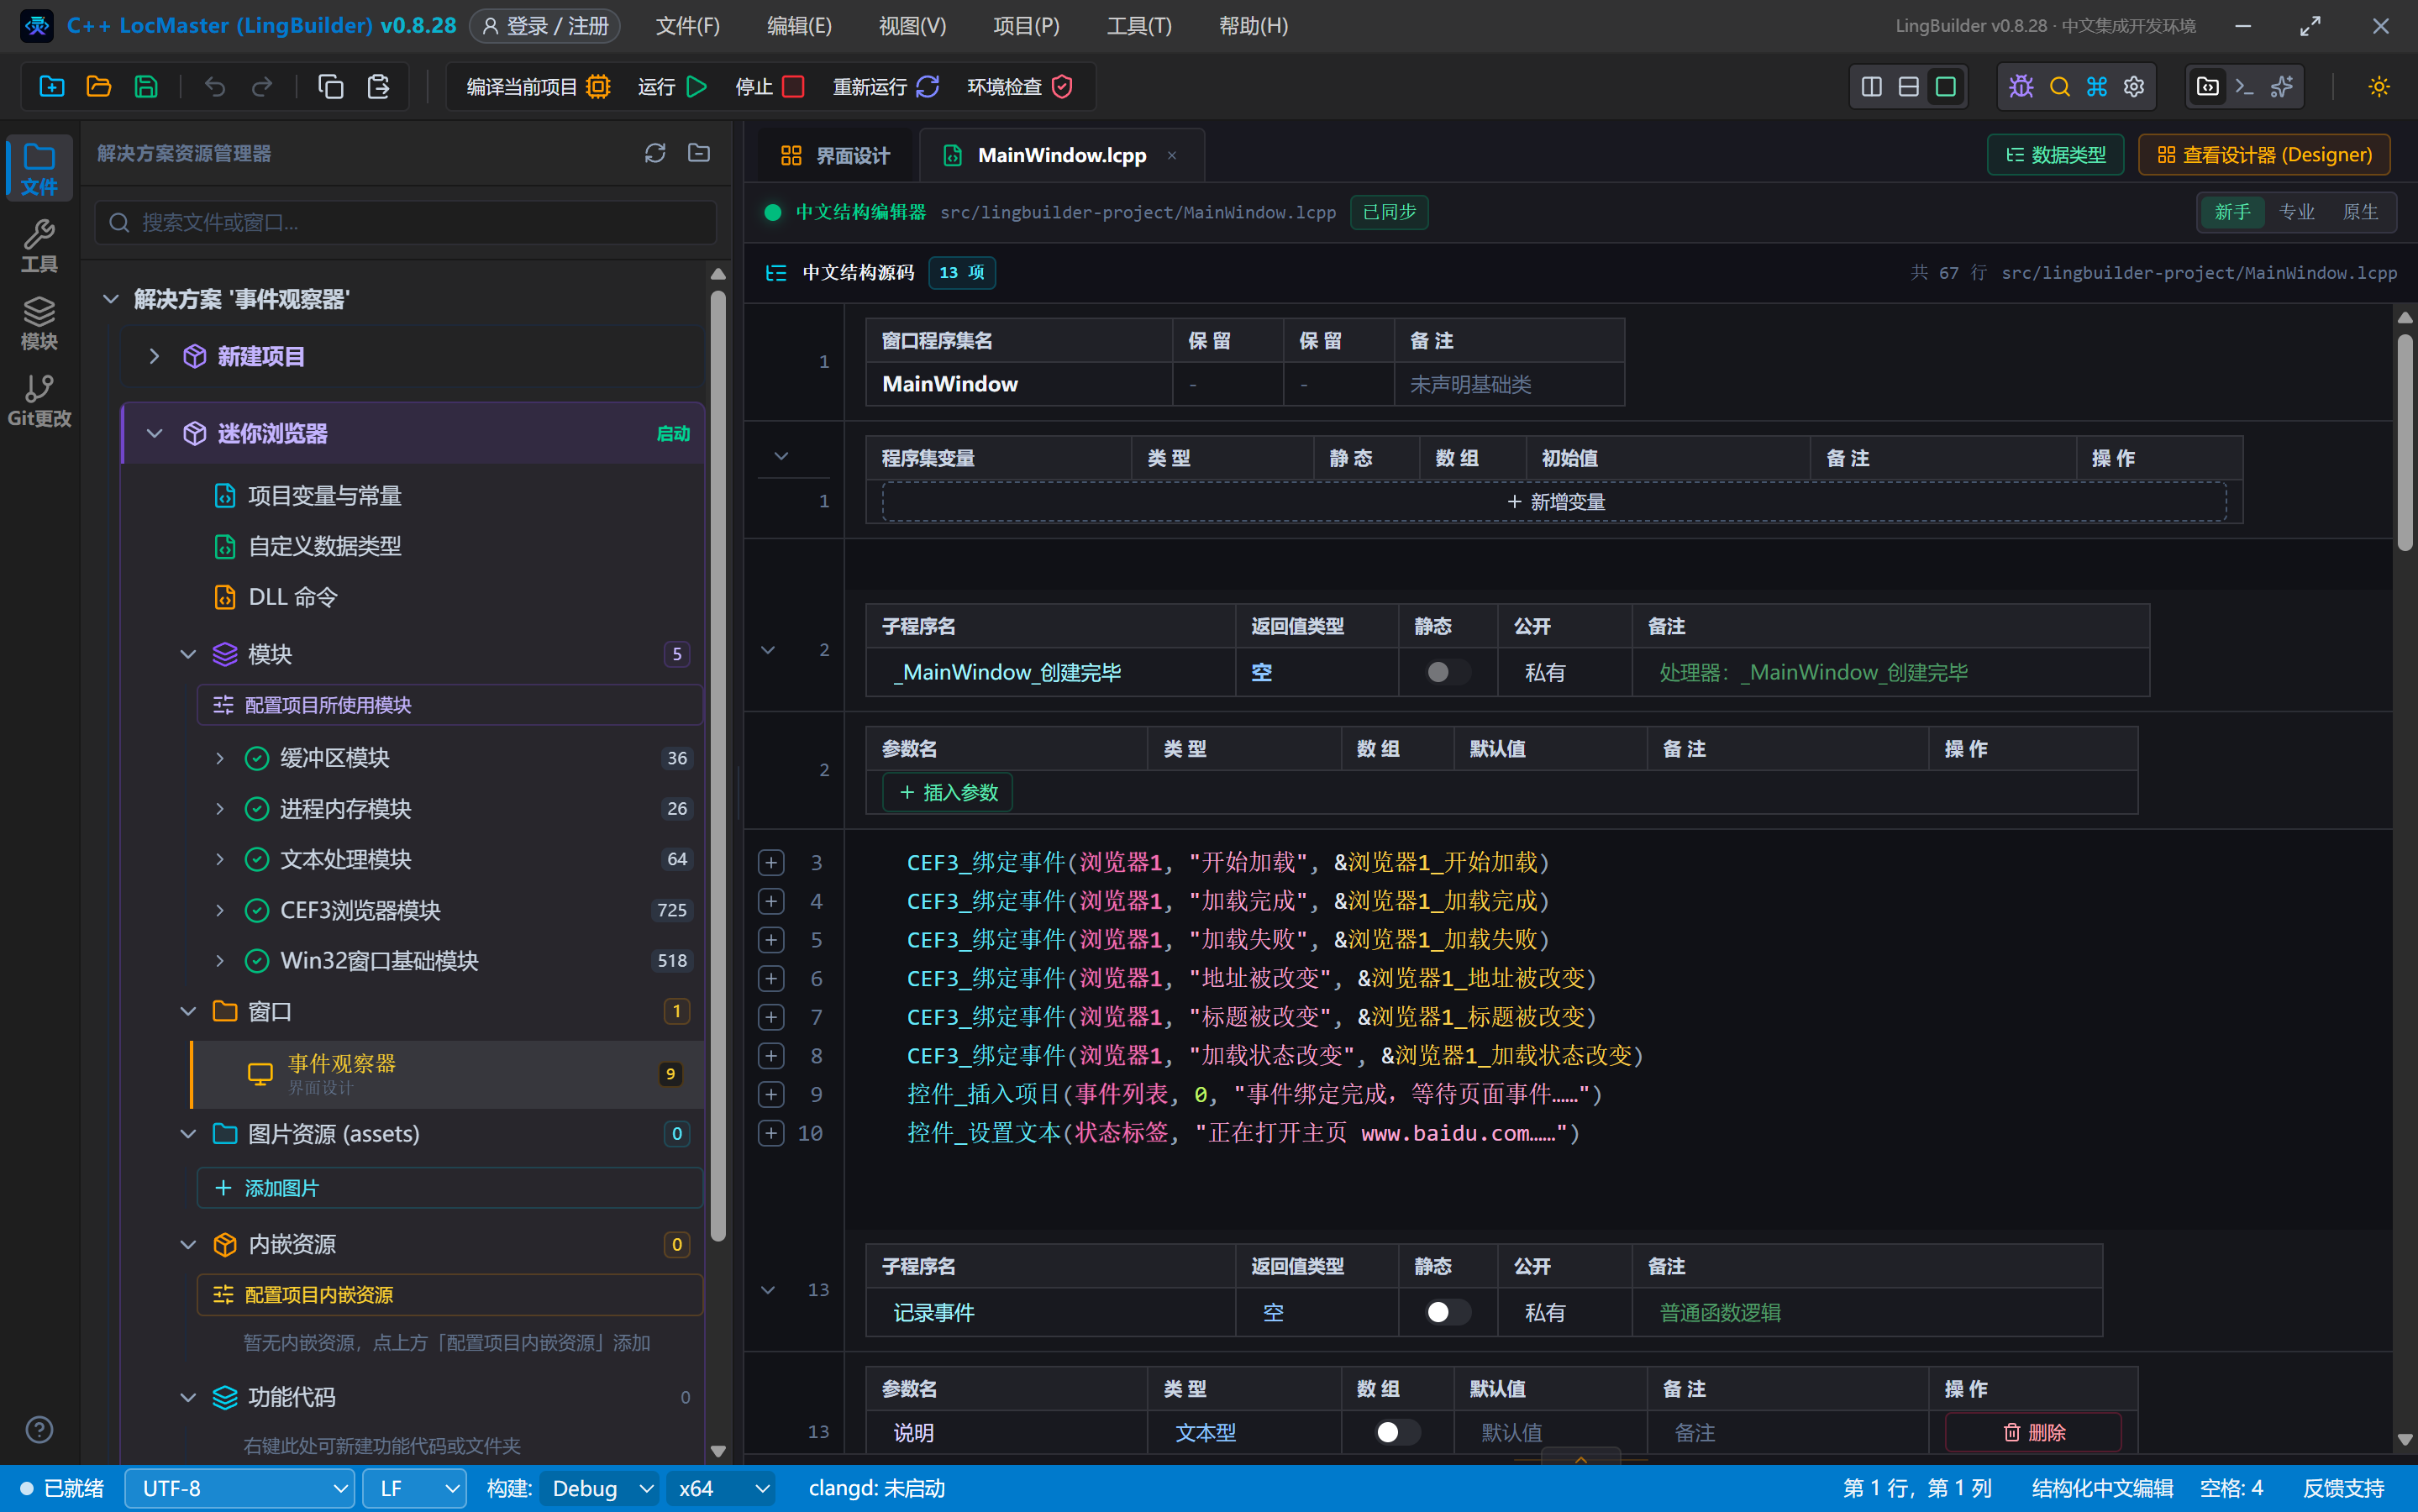This screenshot has width=2418, height=1512.
Task: Click the 新增变量 dashed row
Action: tap(1554, 502)
